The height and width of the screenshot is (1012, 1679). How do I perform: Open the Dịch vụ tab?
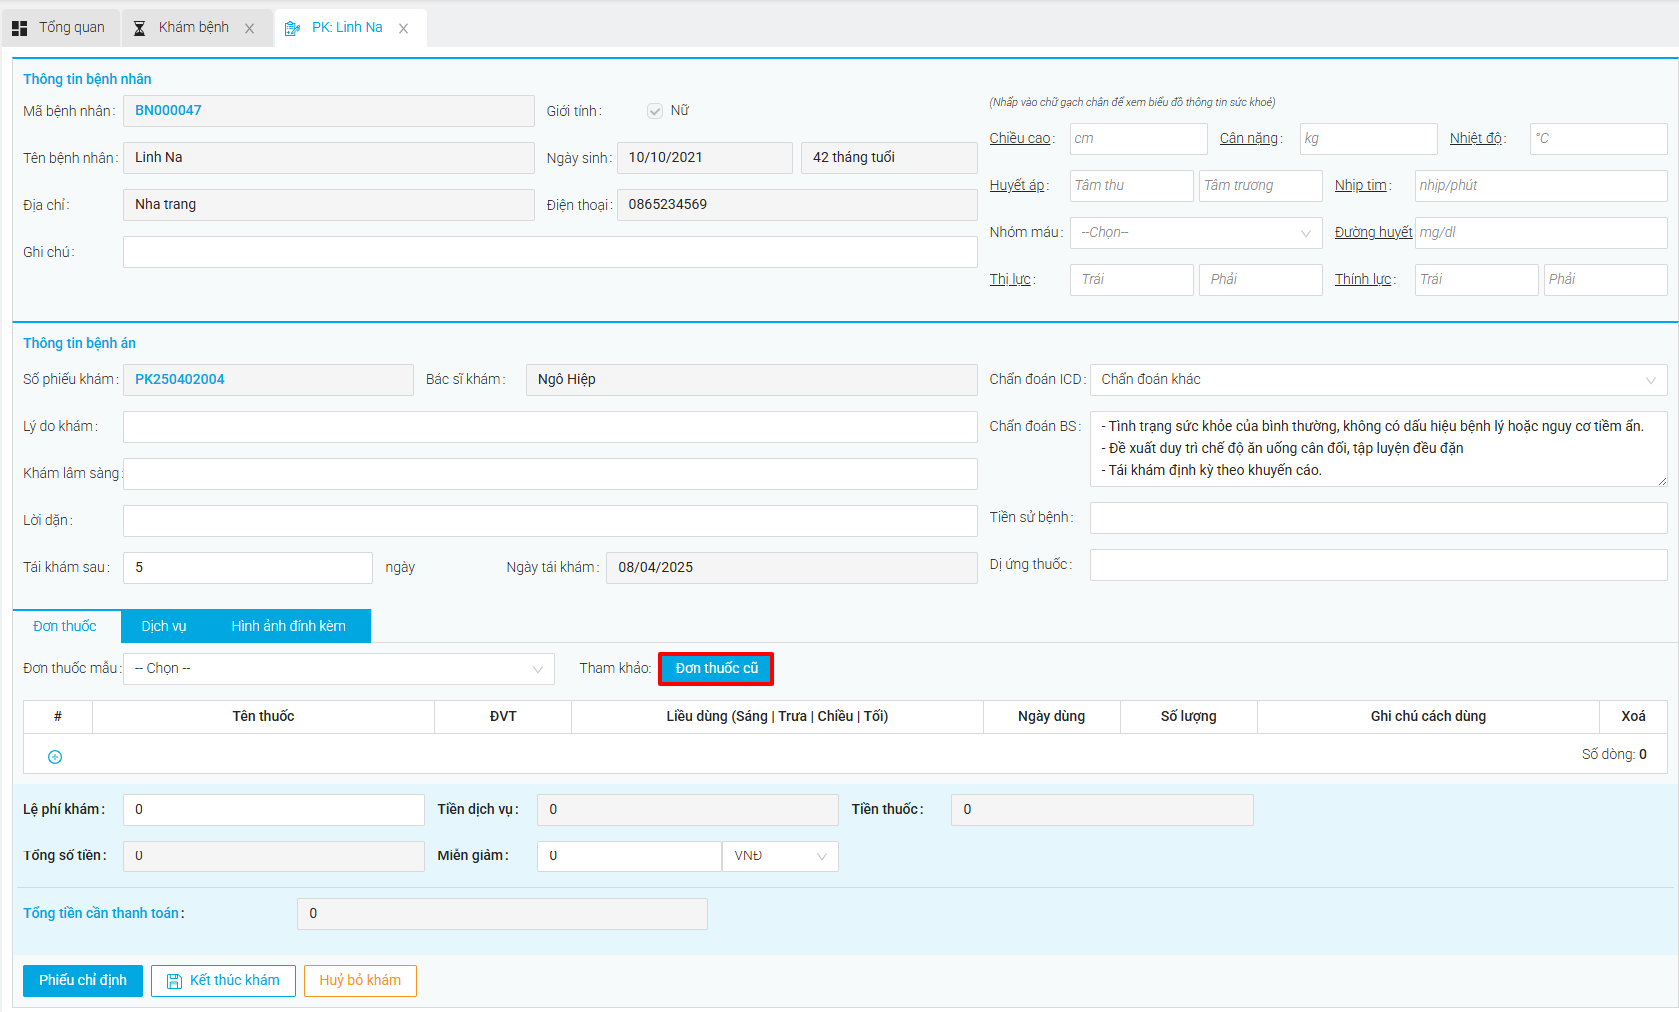point(164,626)
